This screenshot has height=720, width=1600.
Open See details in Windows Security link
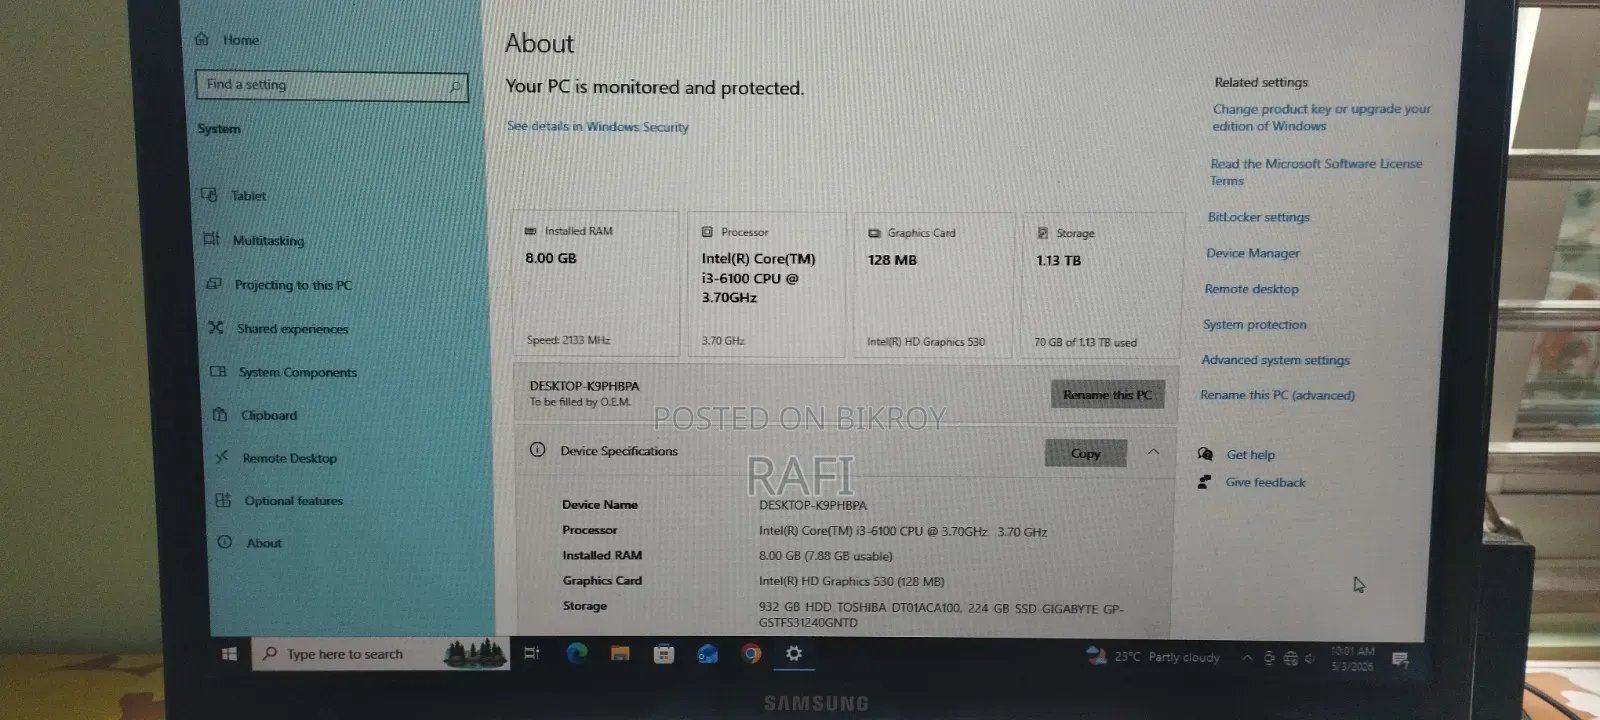coord(597,127)
